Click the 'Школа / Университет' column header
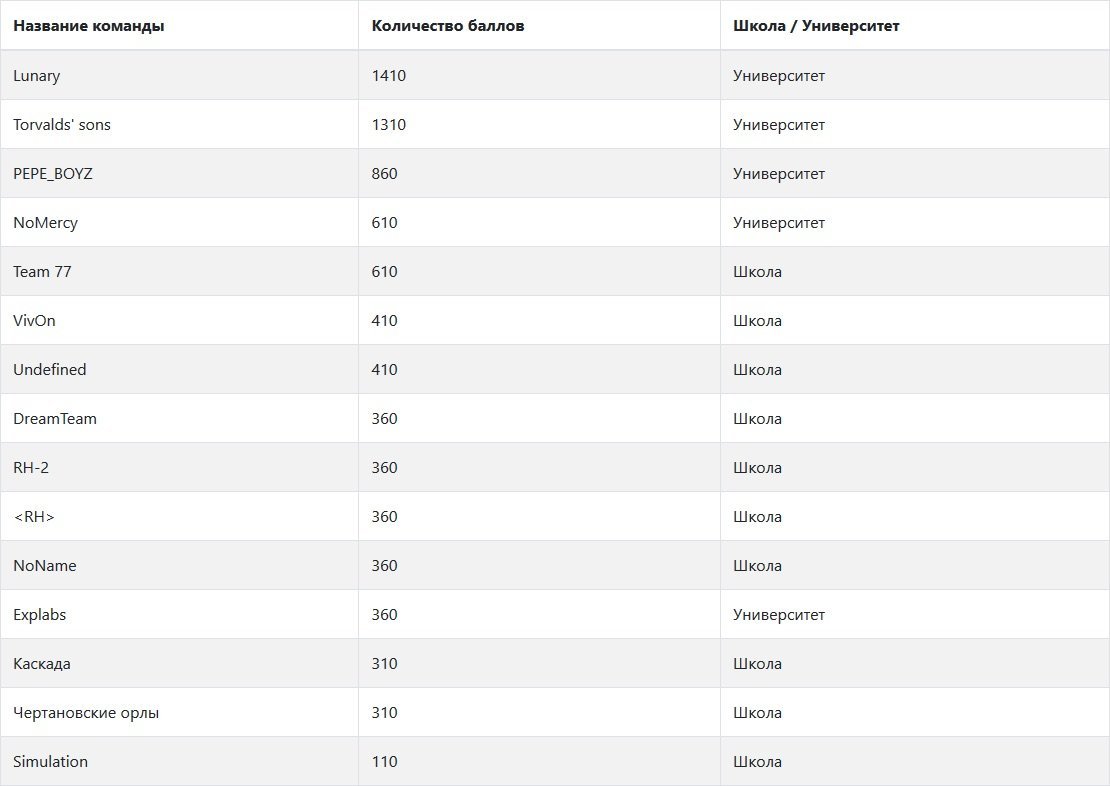Viewport: 1110px width, 786px height. point(816,25)
